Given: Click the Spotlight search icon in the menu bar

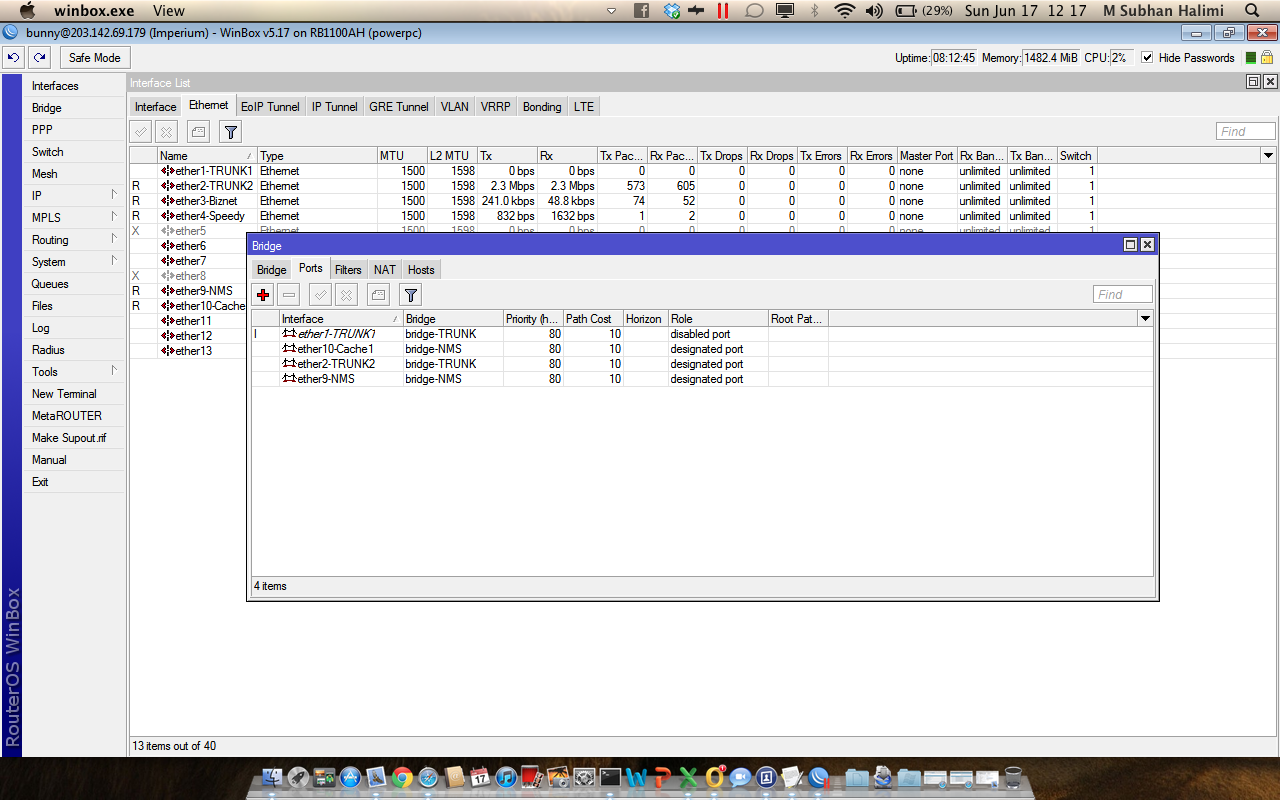Looking at the screenshot, I should coord(1251,11).
